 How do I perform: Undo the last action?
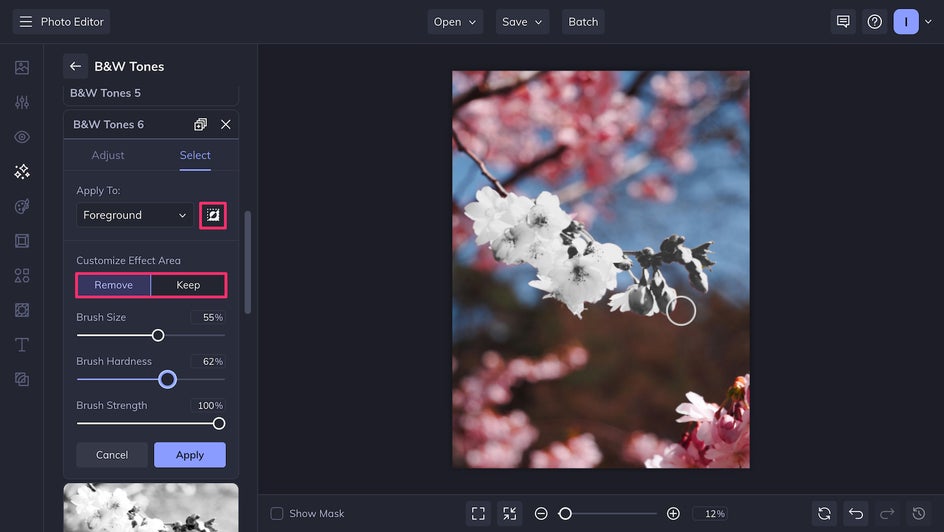(x=856, y=513)
